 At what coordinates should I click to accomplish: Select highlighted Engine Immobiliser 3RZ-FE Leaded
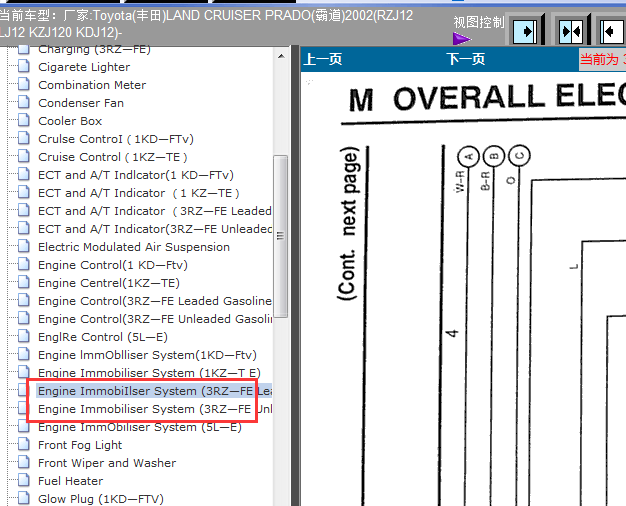point(155,391)
